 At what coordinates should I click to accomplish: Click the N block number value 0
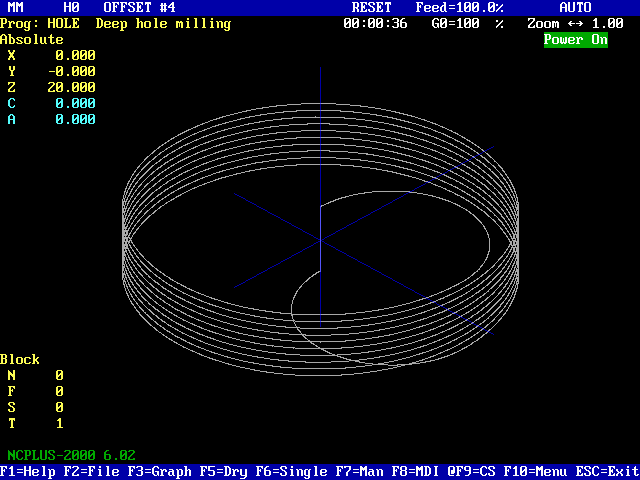pos(60,376)
